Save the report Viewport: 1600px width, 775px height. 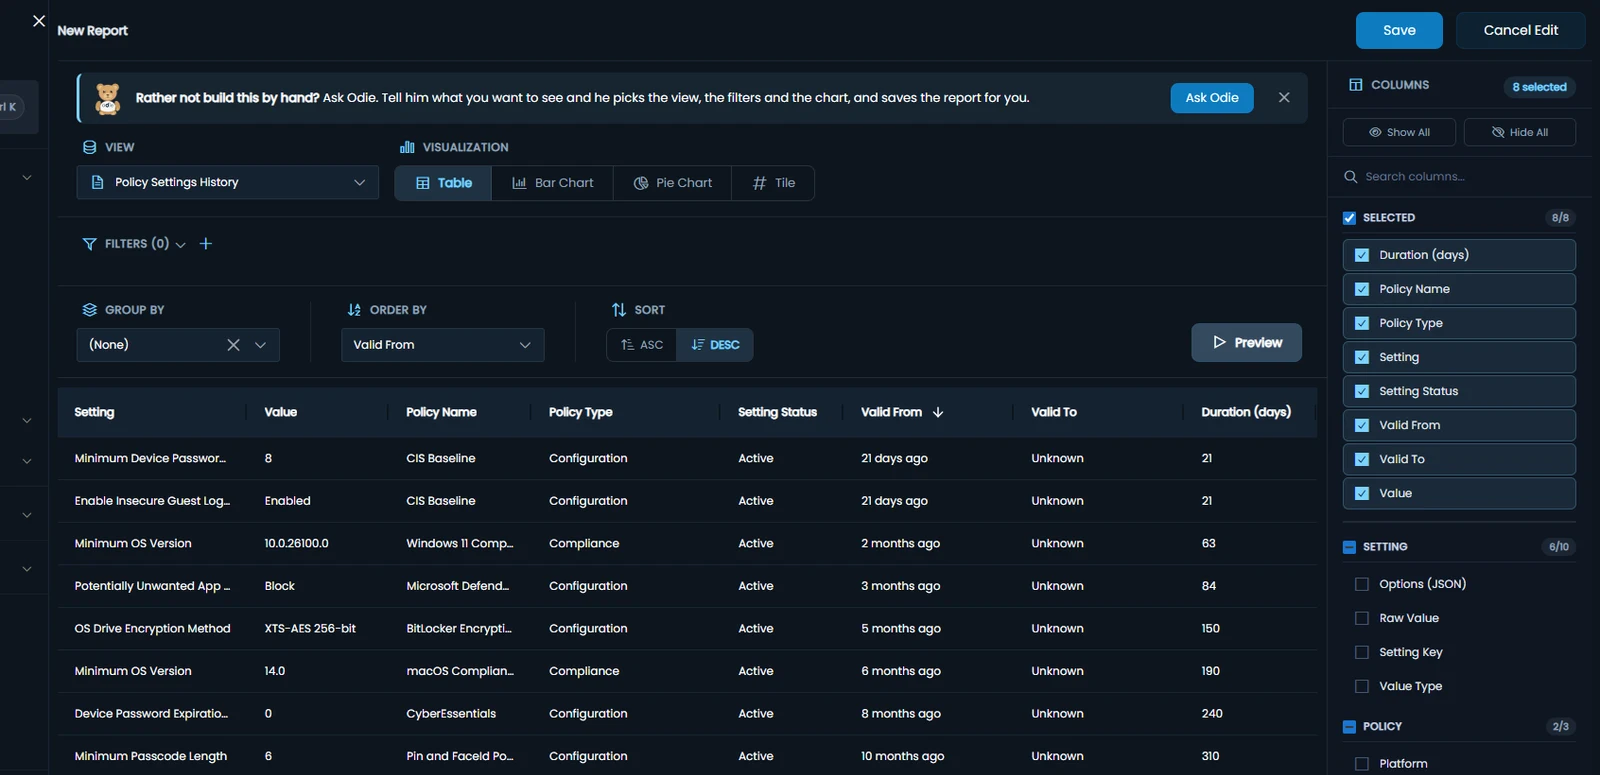(1399, 30)
